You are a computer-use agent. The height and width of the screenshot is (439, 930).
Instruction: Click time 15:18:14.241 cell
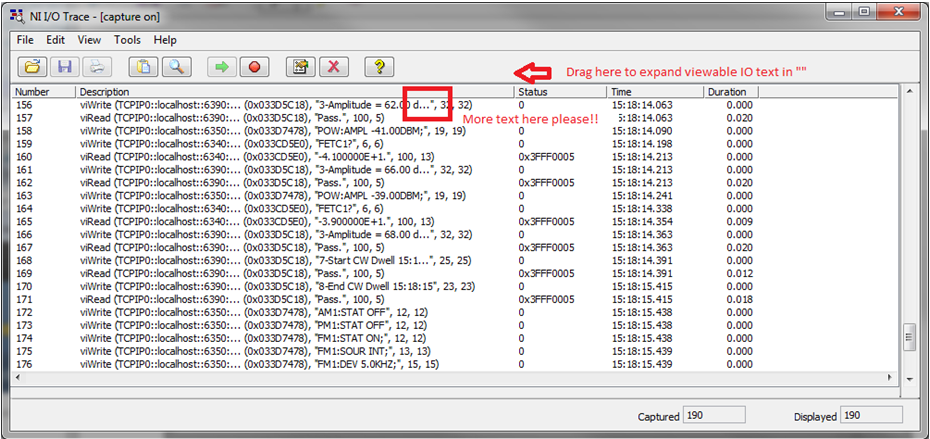pyautogui.click(x=642, y=196)
